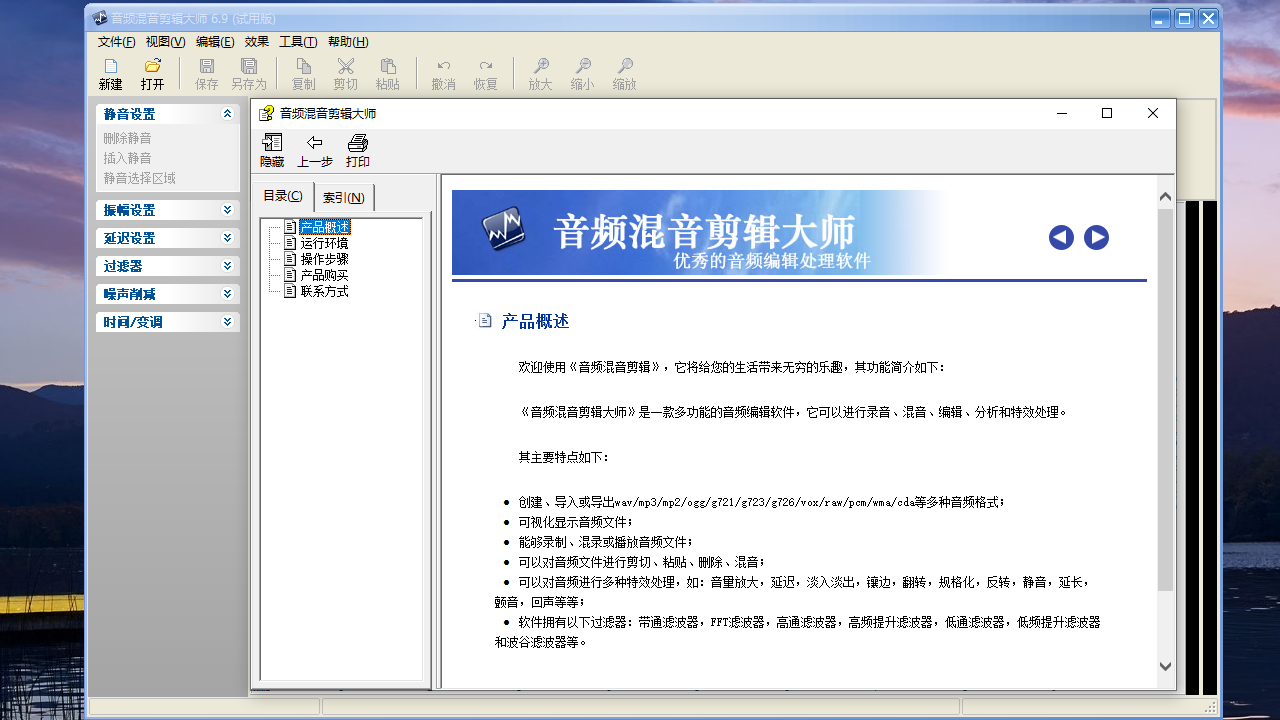Collapse the 静音设置 panel section
Image resolution: width=1280 pixels, height=720 pixels.
(227, 114)
